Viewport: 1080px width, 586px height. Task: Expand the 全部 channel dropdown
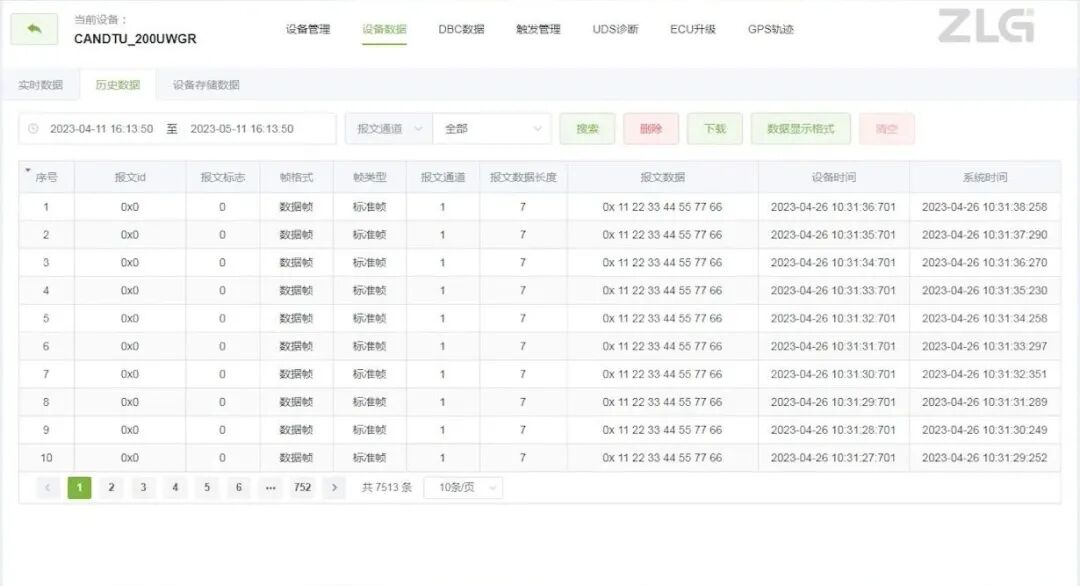(492, 129)
